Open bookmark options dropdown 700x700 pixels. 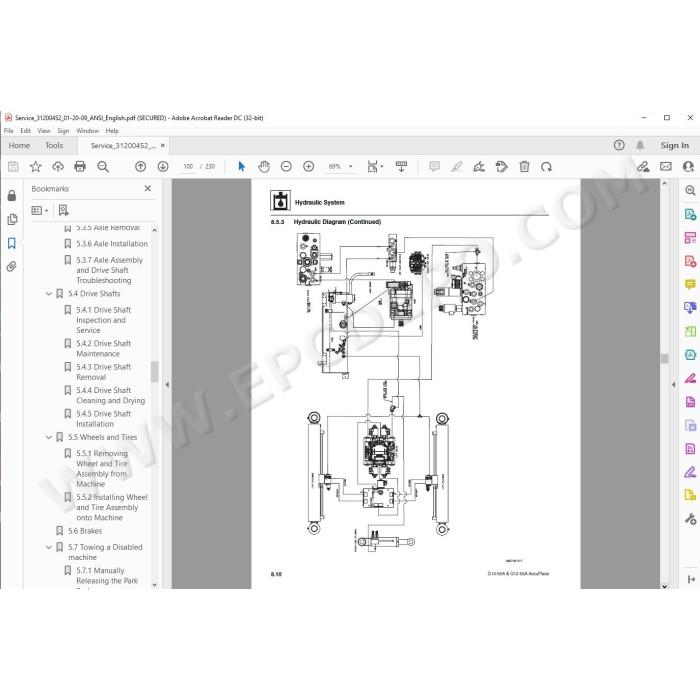pyautogui.click(x=40, y=210)
